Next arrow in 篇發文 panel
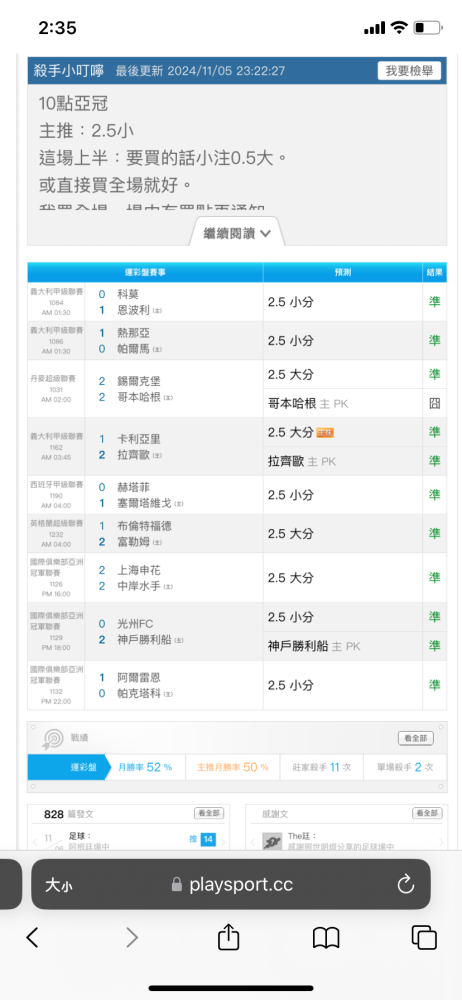Image resolution: width=462 pixels, height=1000 pixels. point(221,842)
